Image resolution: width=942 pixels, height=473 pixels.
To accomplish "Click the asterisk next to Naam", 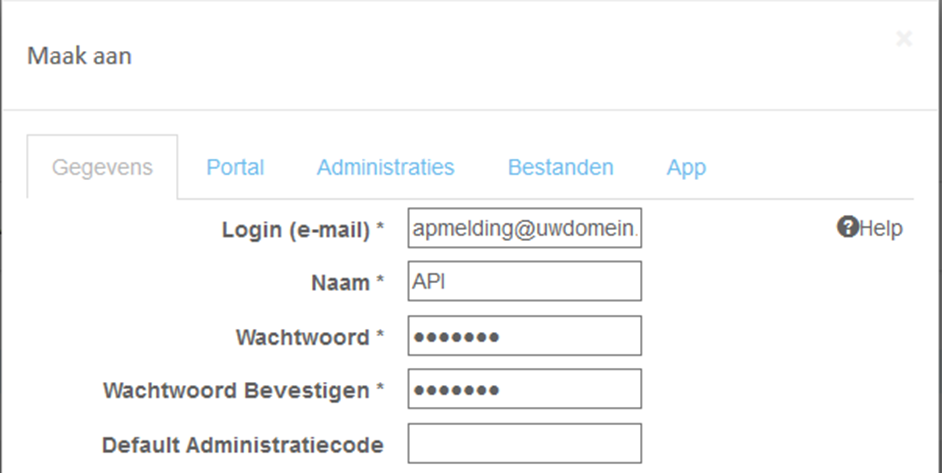I will (x=380, y=279).
